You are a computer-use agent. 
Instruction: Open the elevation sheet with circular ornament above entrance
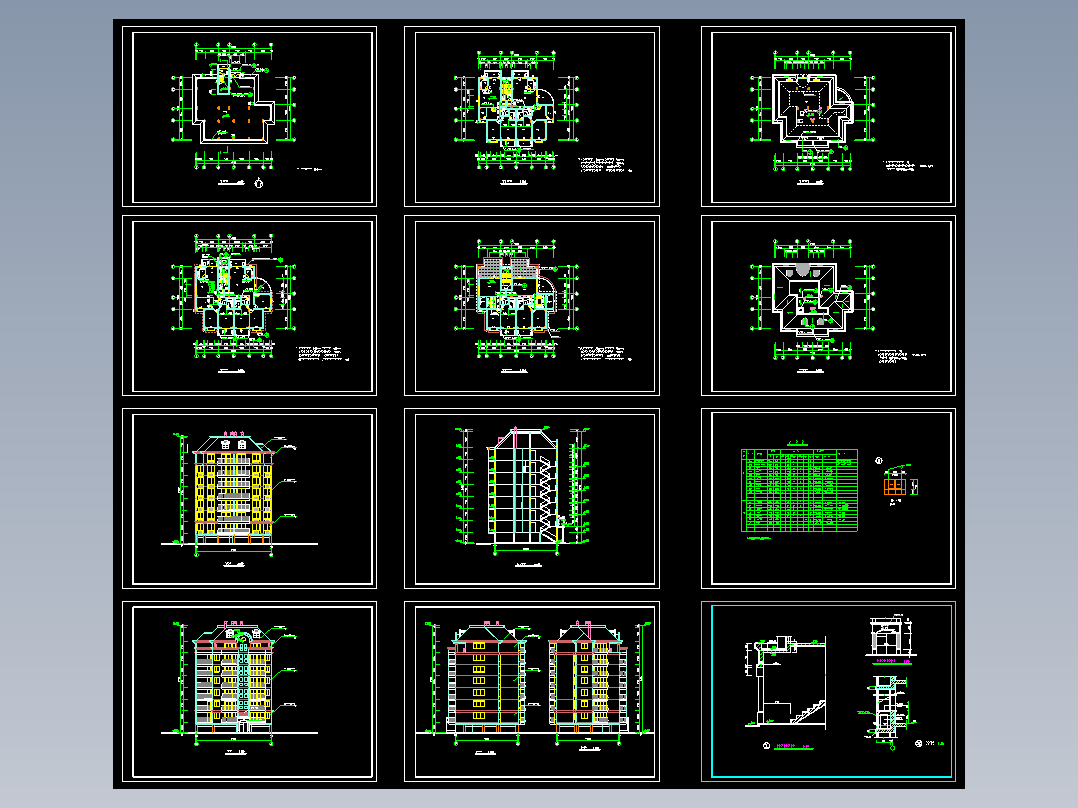pyautogui.click(x=250, y=692)
